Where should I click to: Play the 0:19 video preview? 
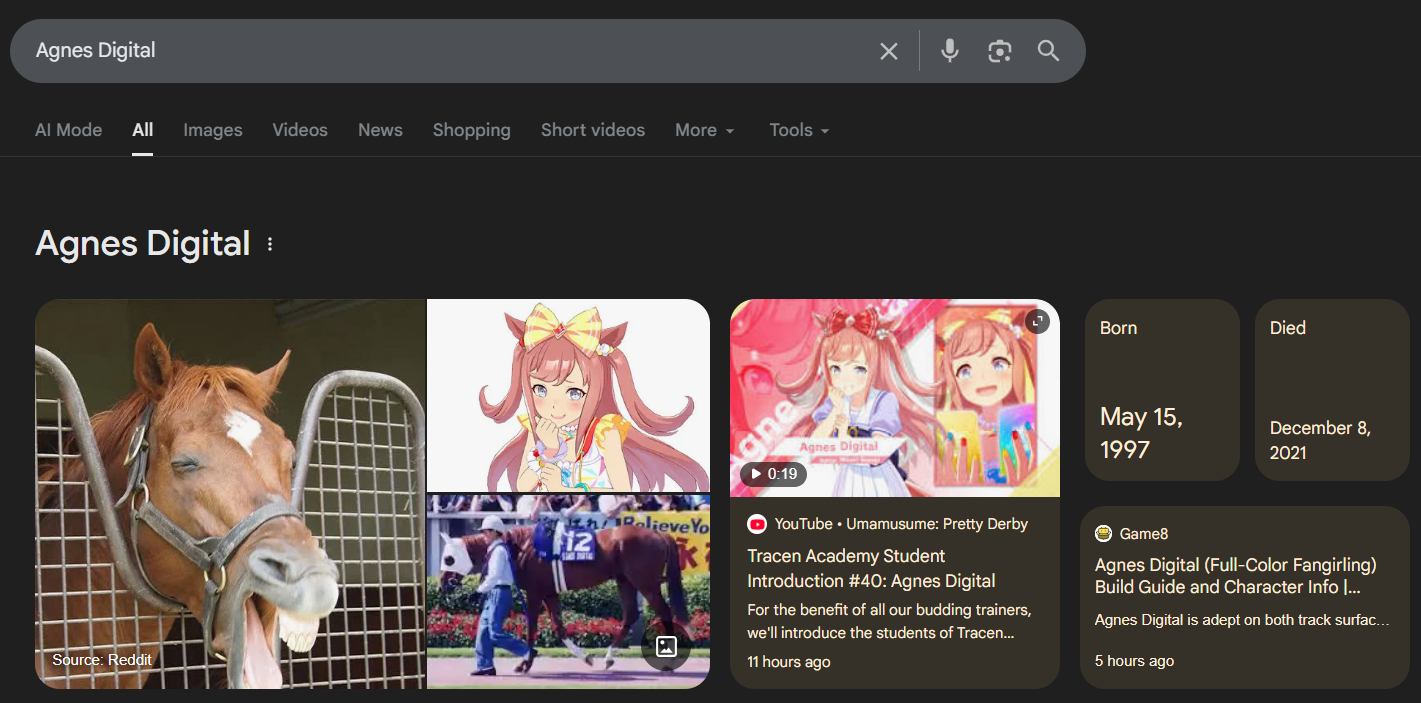774,474
